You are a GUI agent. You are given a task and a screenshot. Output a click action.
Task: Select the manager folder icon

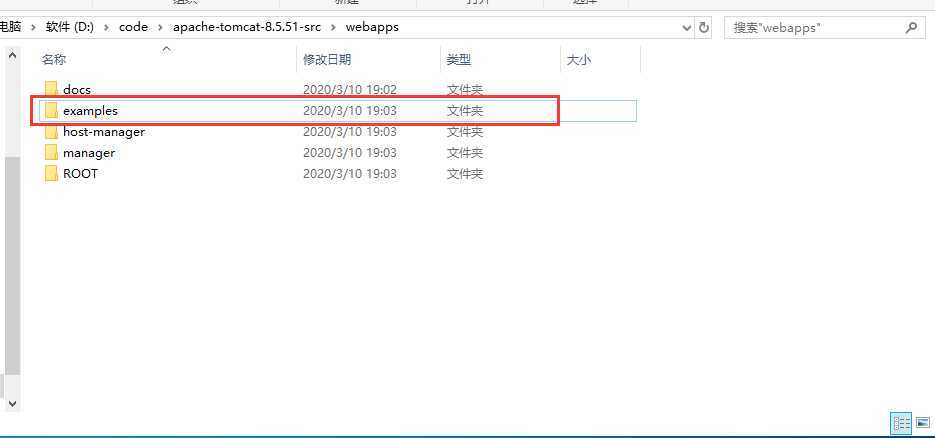(x=52, y=153)
